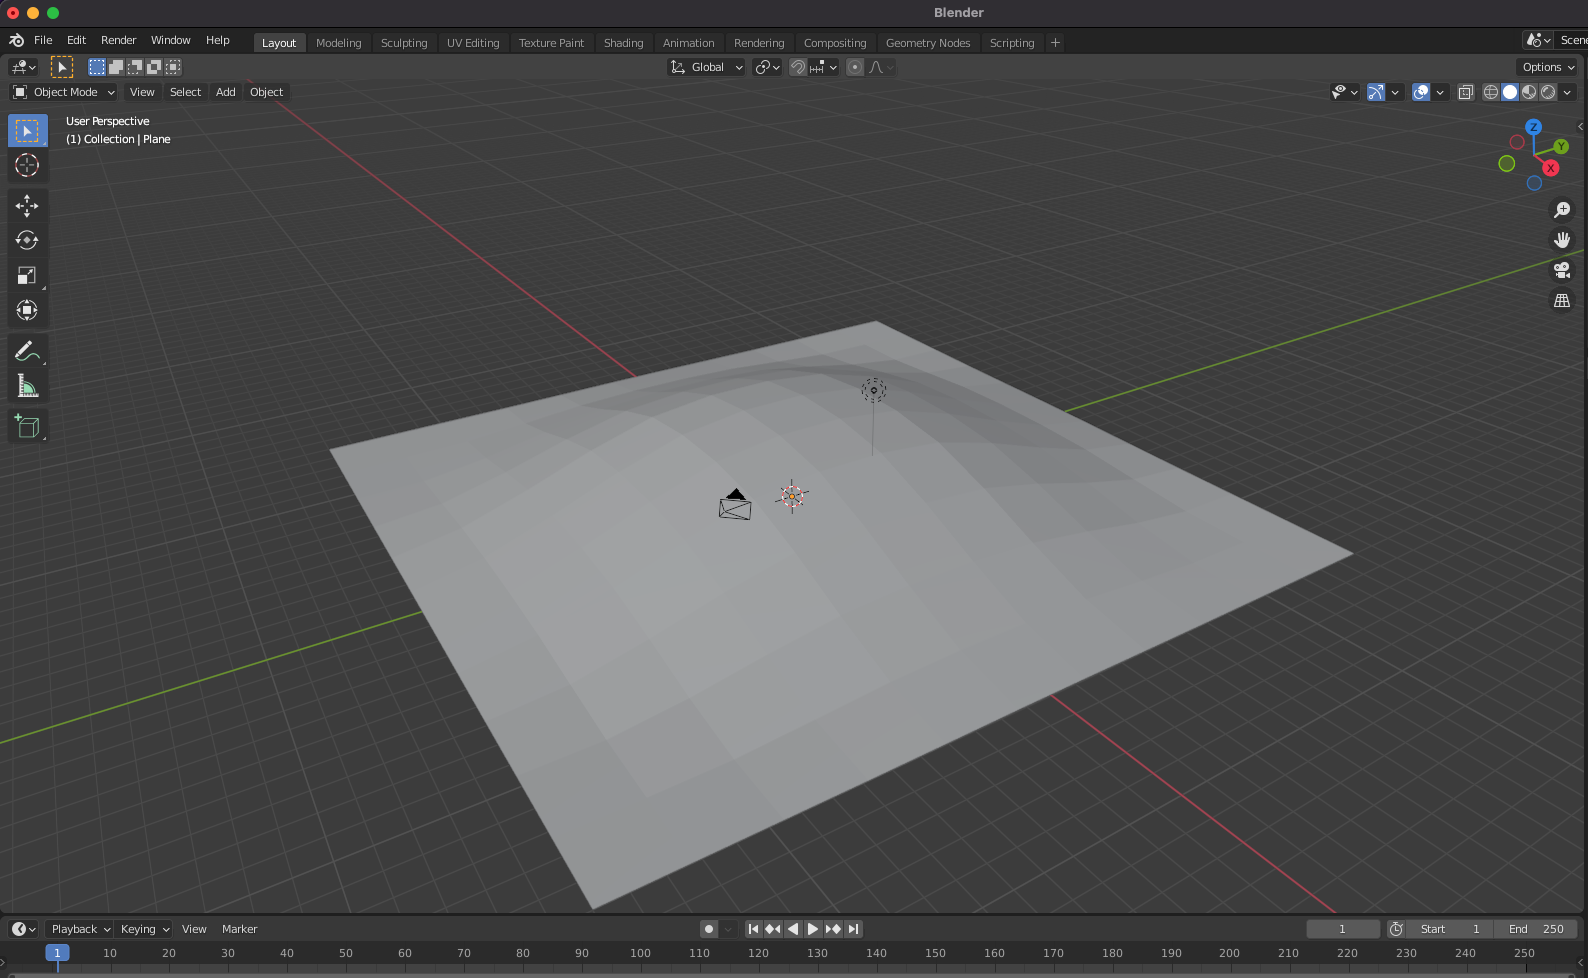Image resolution: width=1588 pixels, height=978 pixels.
Task: Open the Keying dropdown
Action: 145,929
